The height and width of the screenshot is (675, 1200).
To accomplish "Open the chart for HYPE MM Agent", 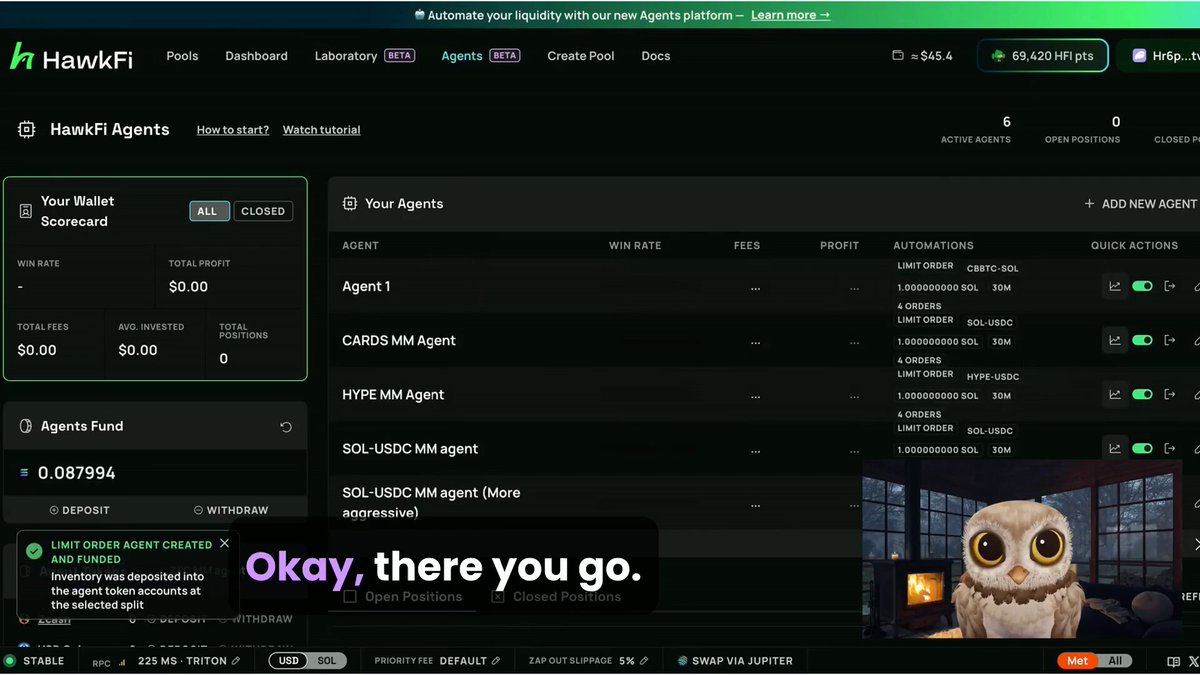I will 1115,394.
